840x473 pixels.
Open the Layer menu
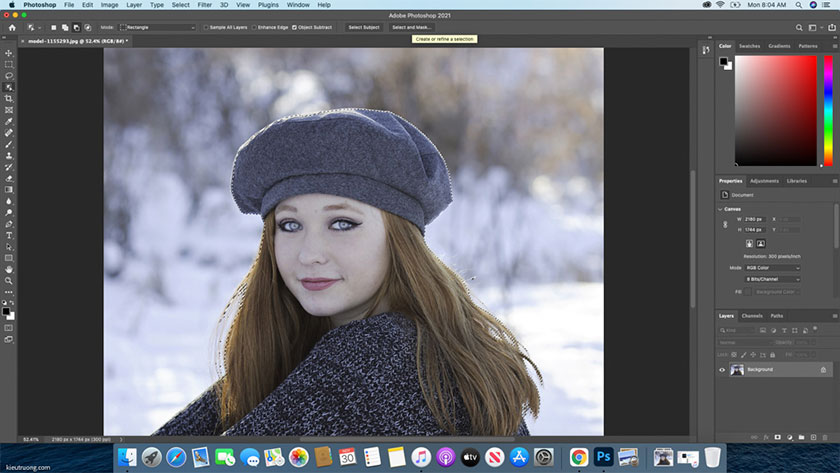[x=134, y=5]
